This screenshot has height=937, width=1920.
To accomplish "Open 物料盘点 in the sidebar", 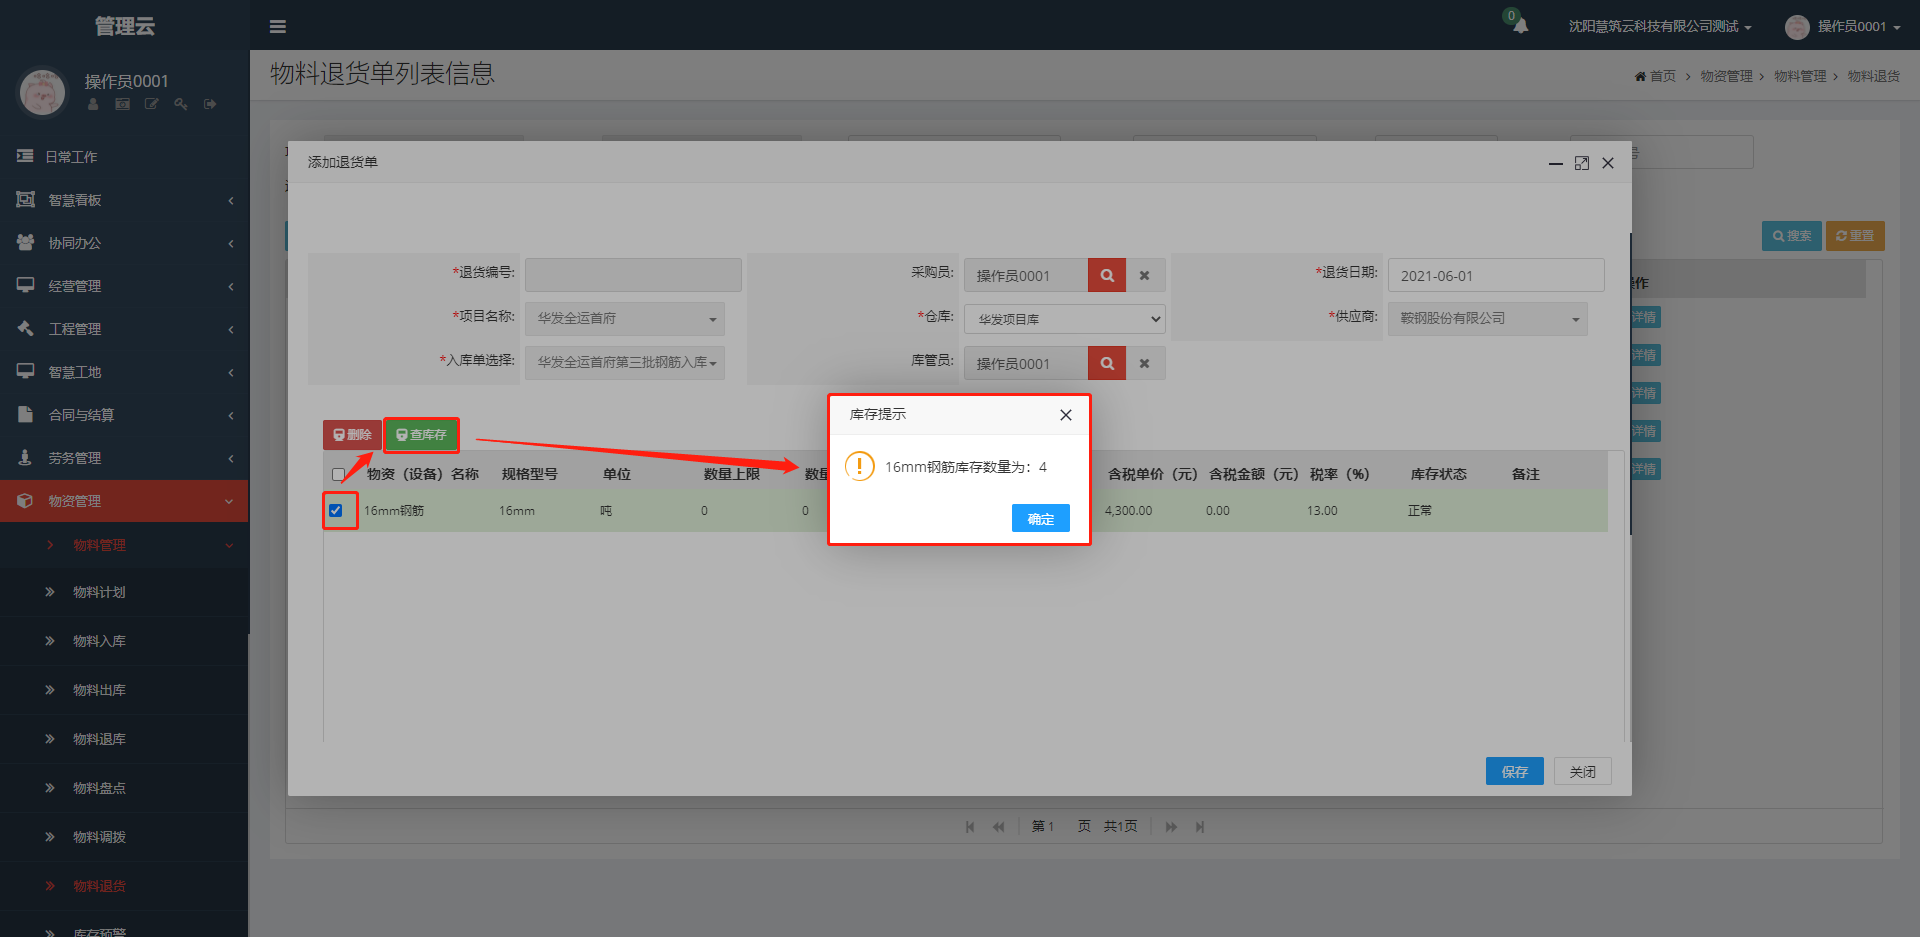I will point(124,788).
